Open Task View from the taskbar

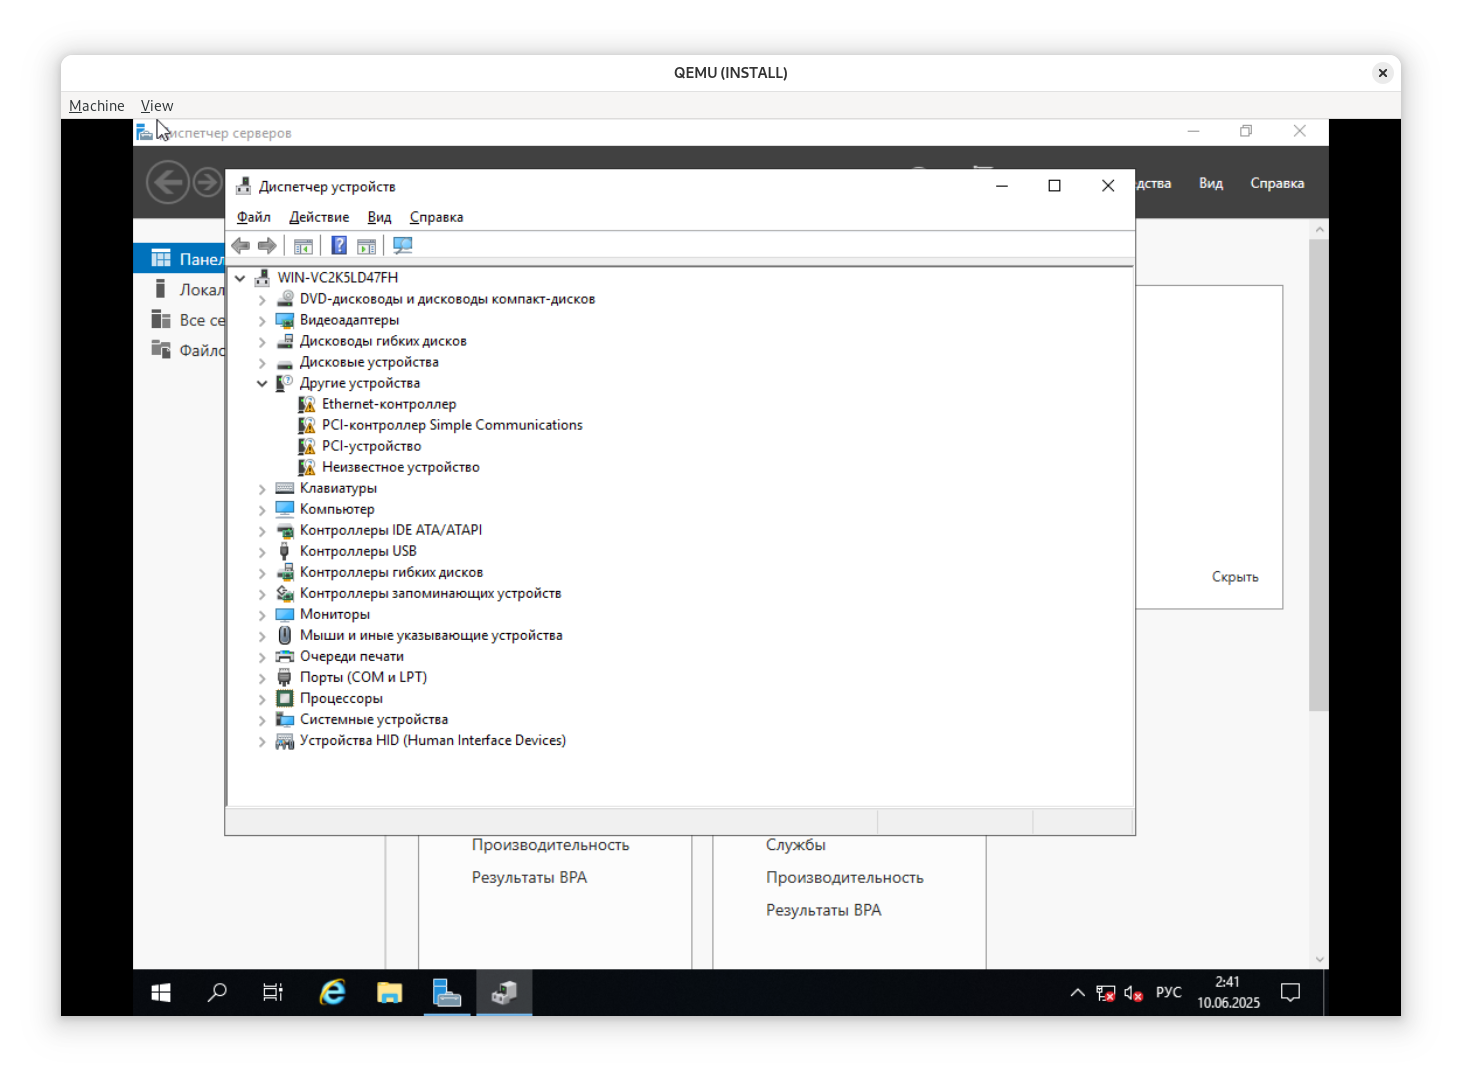point(273,992)
